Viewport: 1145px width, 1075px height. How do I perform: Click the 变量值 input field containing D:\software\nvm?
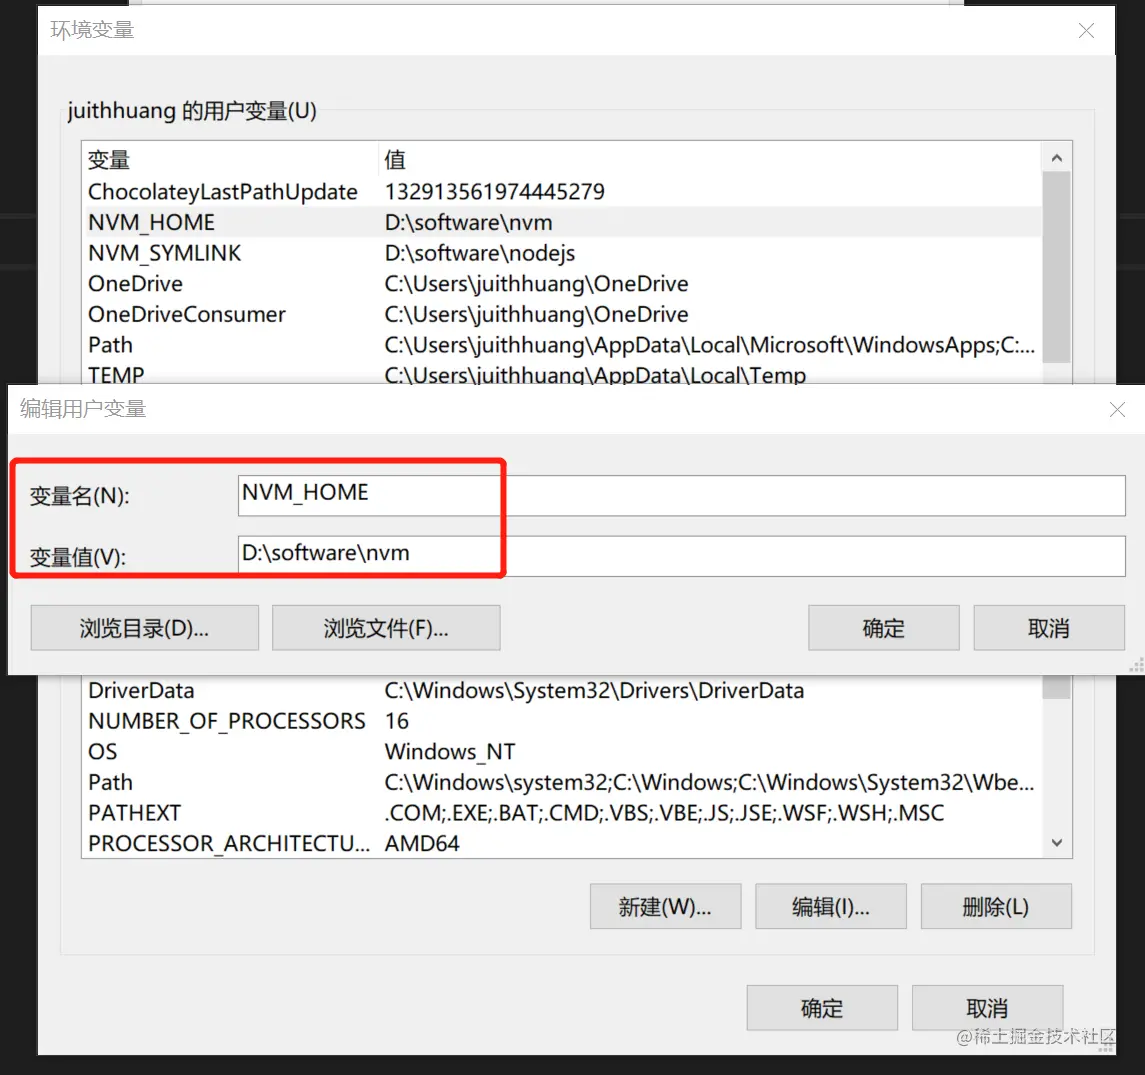681,556
